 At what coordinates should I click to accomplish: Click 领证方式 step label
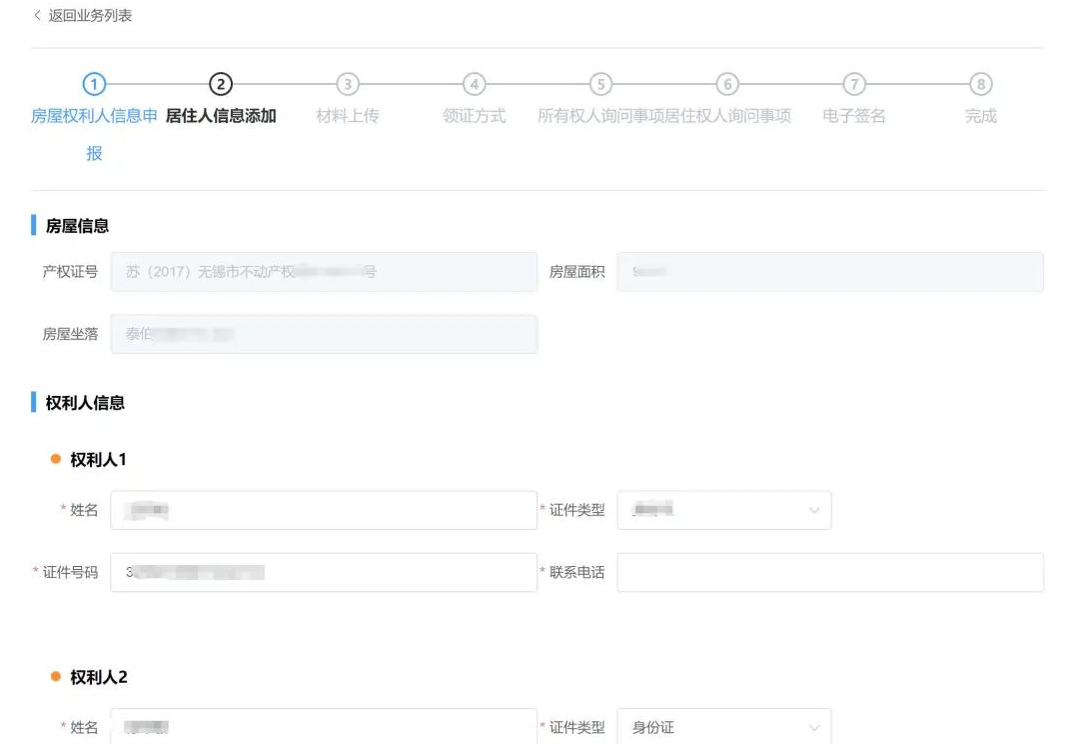pyautogui.click(x=474, y=116)
